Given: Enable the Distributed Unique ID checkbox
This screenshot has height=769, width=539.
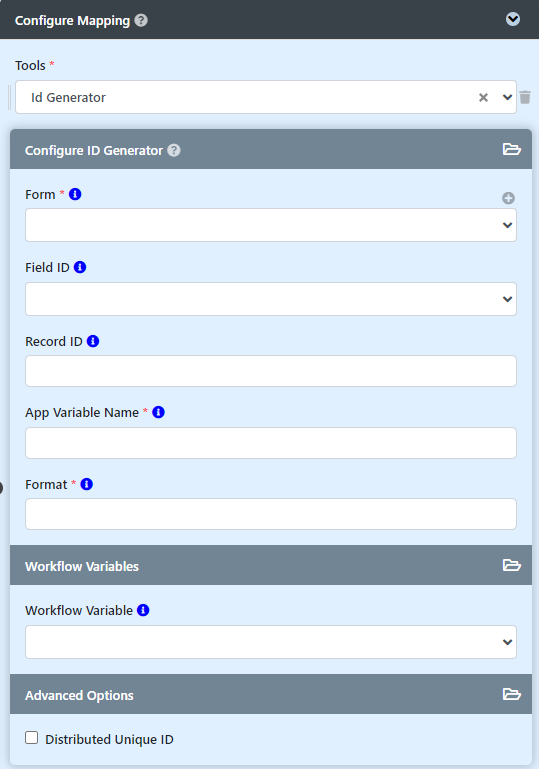Looking at the screenshot, I should point(31,738).
